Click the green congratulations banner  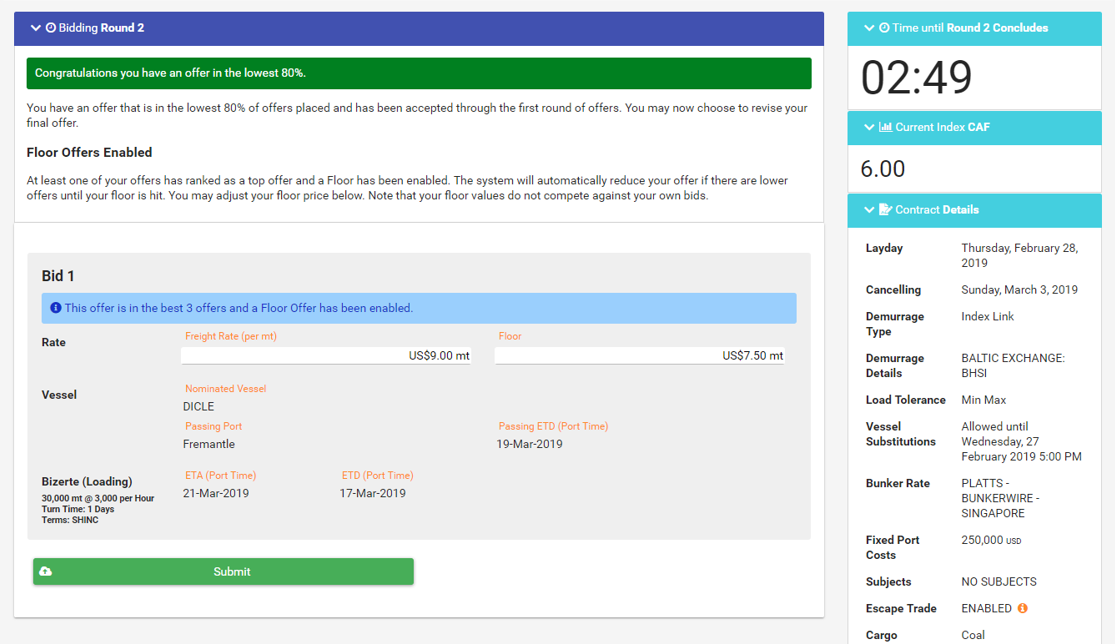(x=418, y=73)
